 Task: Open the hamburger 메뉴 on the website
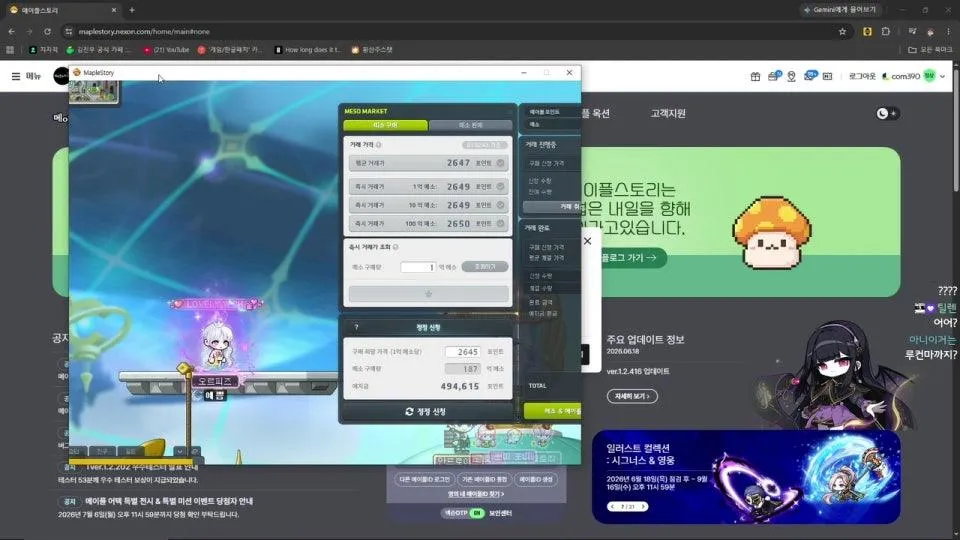26,76
